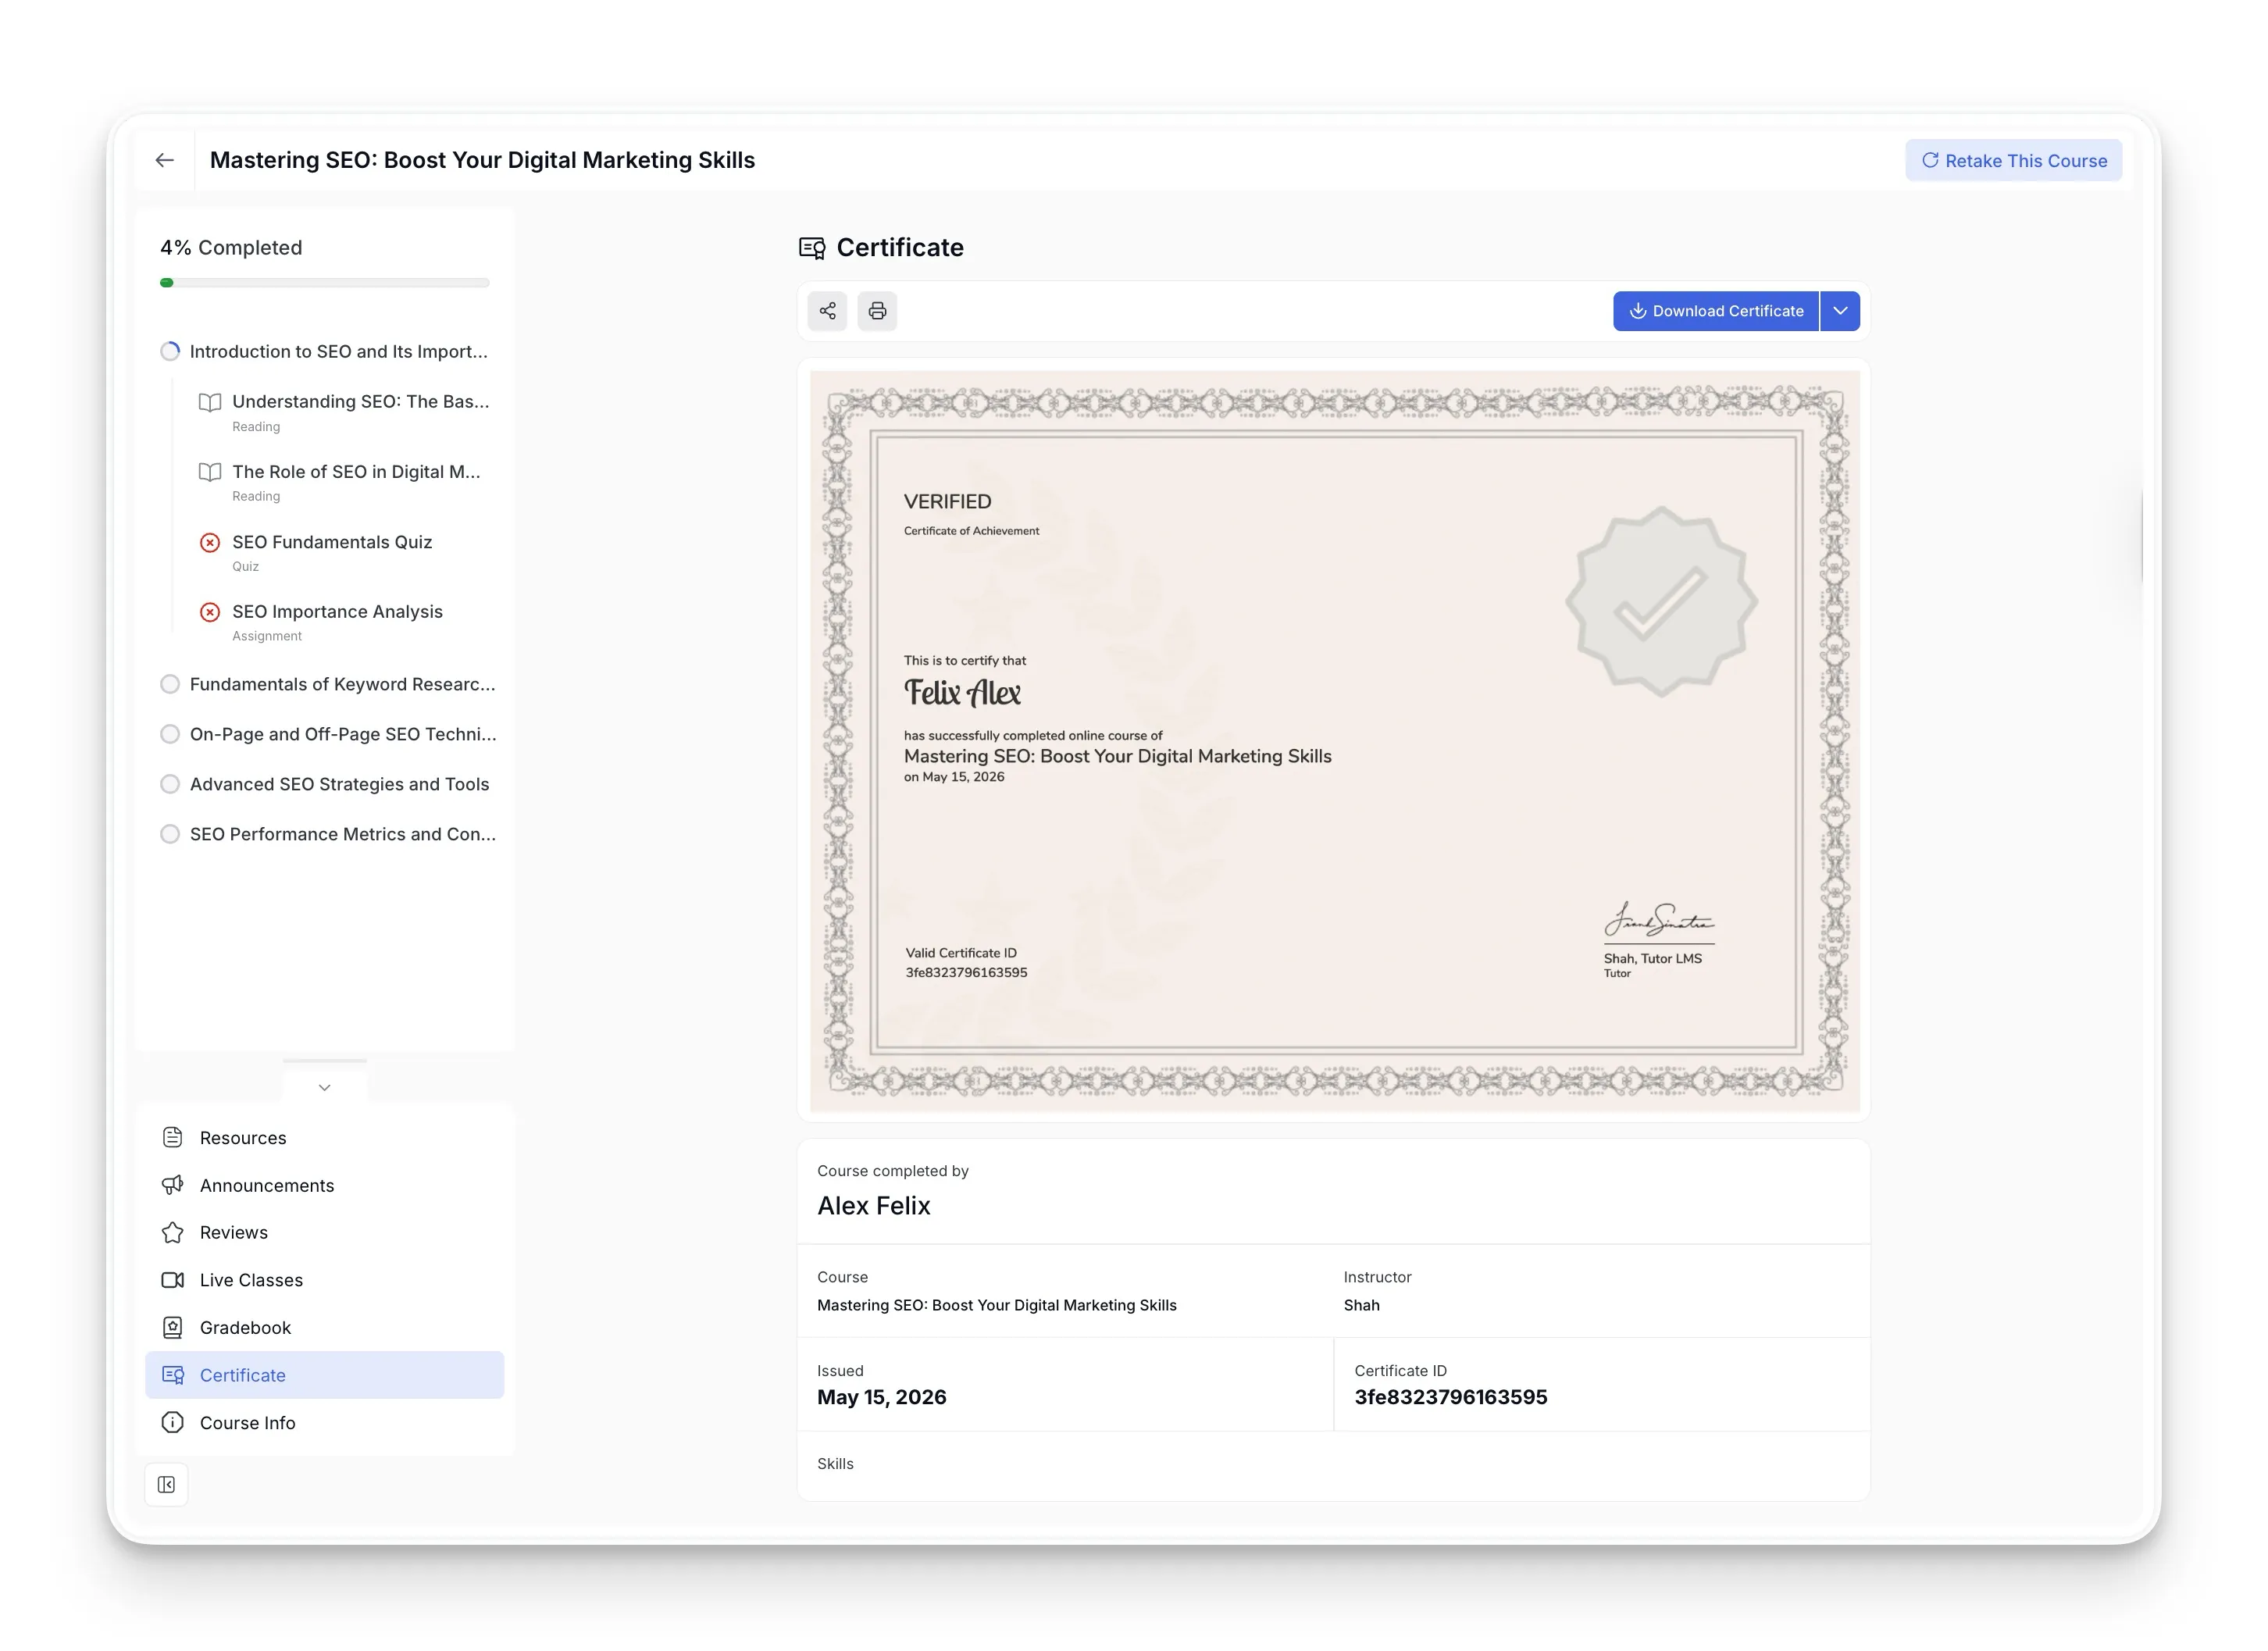Click the certificate heading icon

pos(812,248)
